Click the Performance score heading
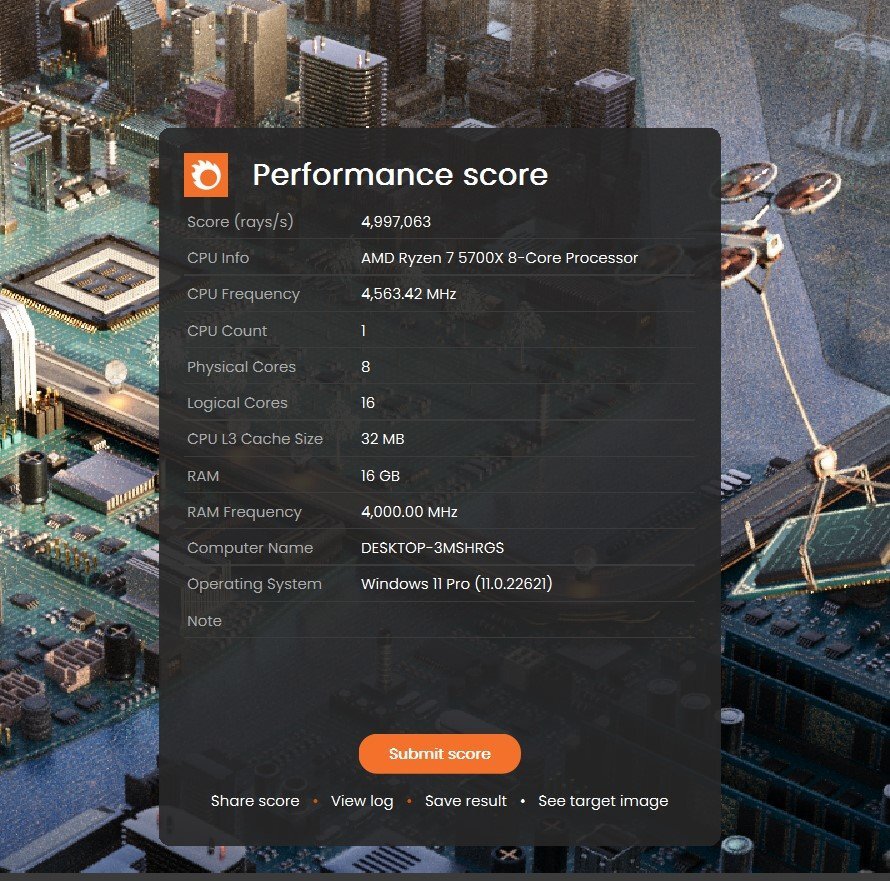Screen dimensions: 890x881 click(400, 174)
